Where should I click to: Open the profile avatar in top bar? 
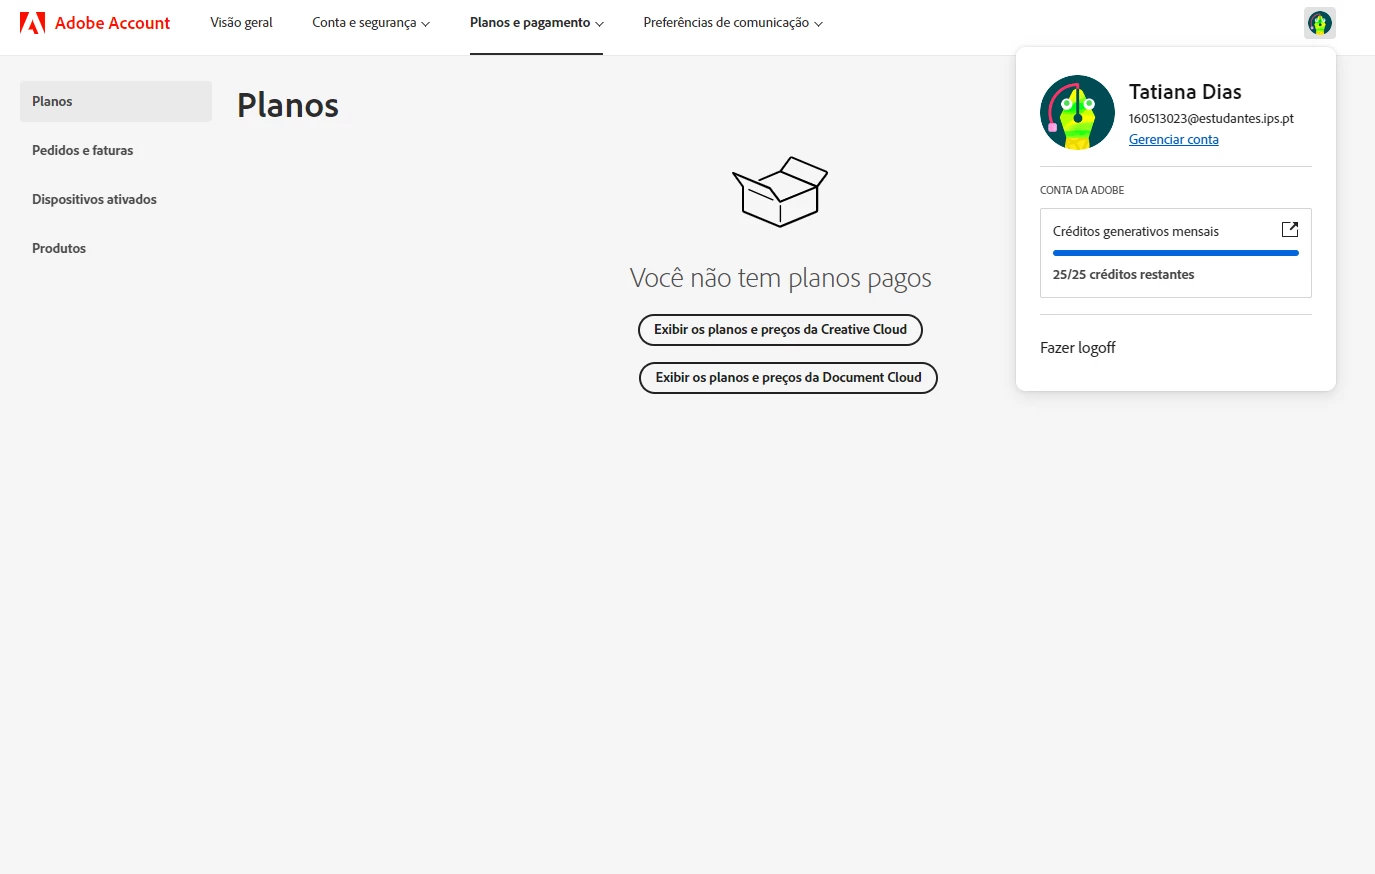click(x=1320, y=23)
